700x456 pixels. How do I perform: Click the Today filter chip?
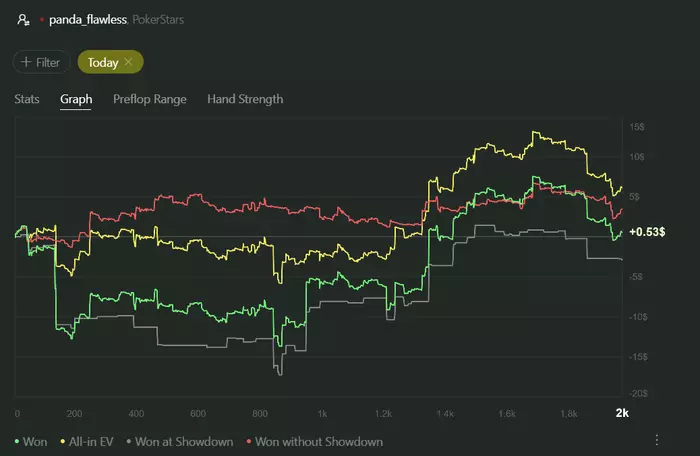coord(103,62)
